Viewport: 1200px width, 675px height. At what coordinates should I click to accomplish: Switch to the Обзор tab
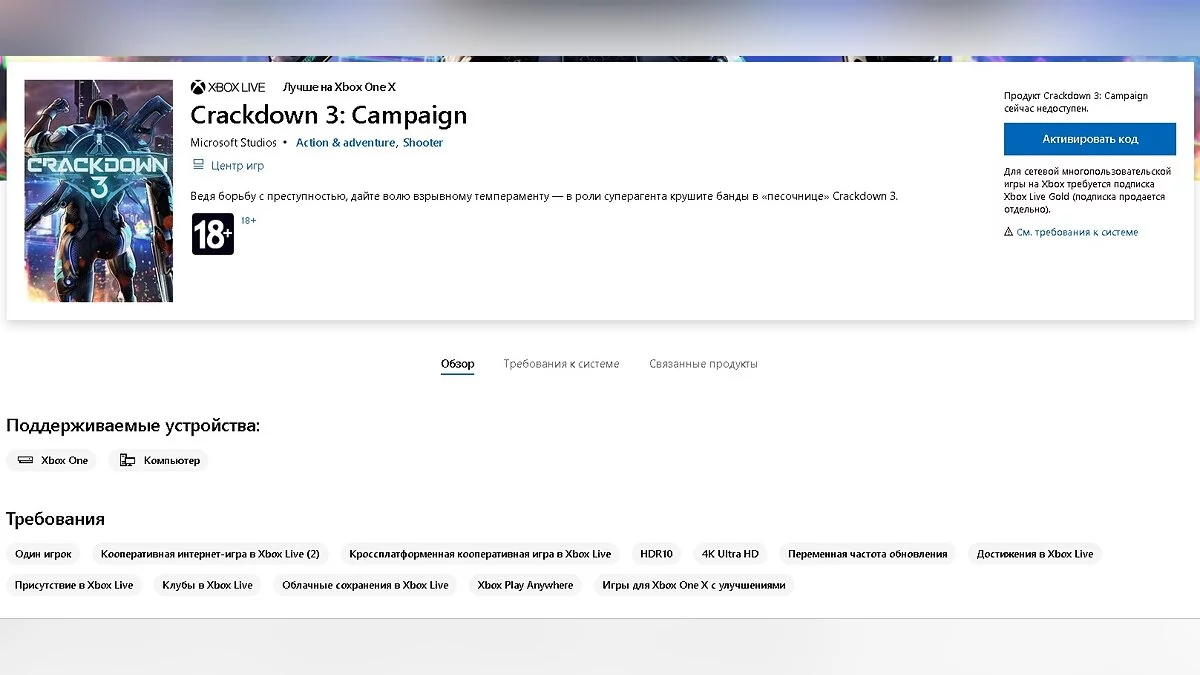458,364
